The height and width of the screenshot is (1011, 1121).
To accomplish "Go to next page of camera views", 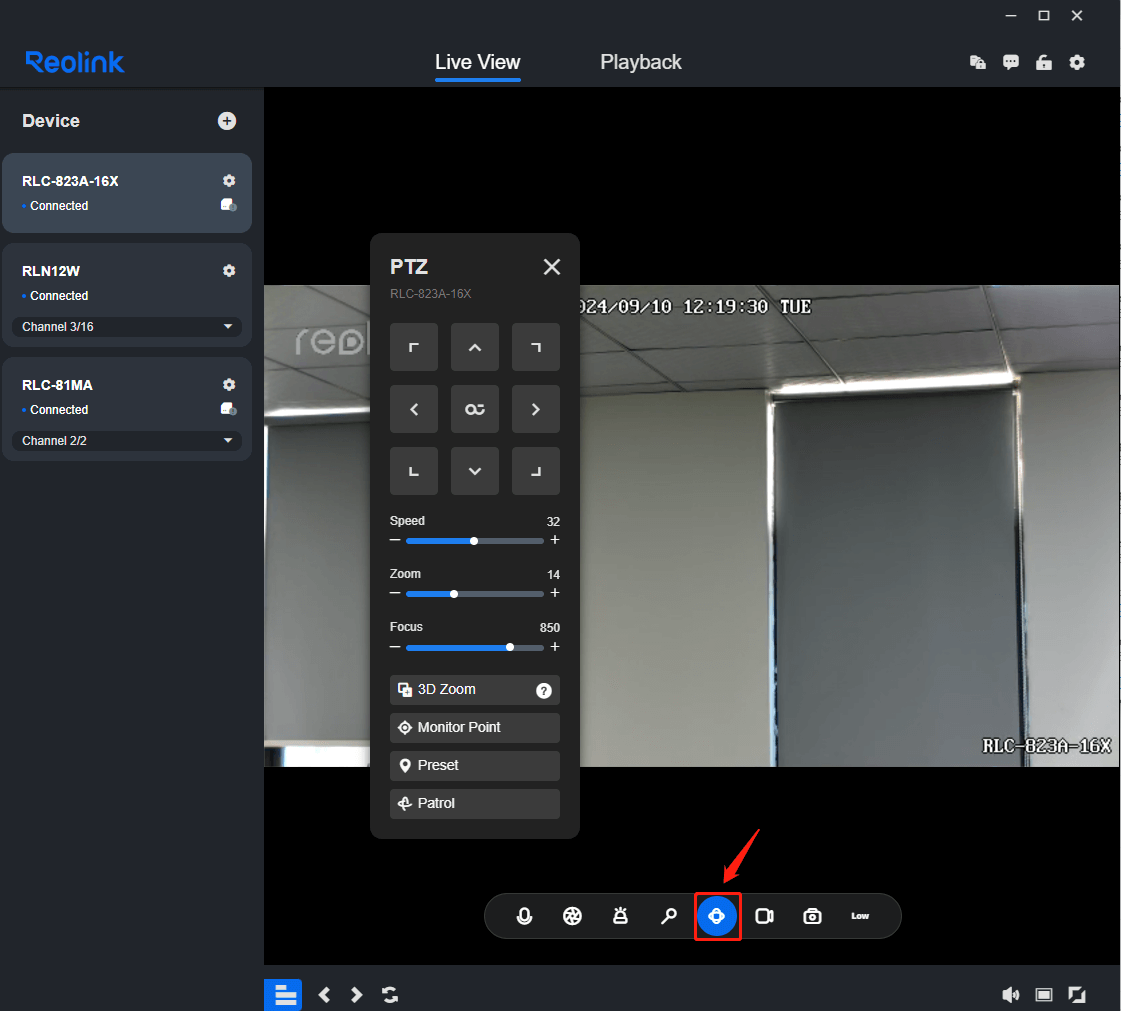I will pos(357,995).
